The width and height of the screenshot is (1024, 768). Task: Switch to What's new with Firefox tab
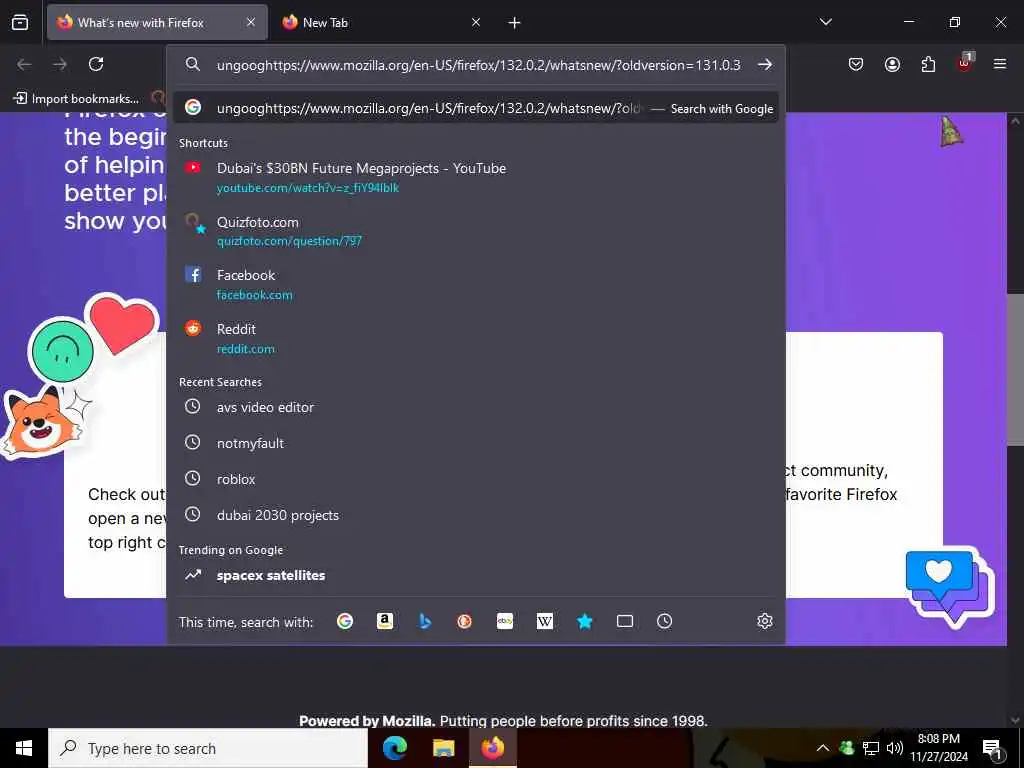pos(157,23)
